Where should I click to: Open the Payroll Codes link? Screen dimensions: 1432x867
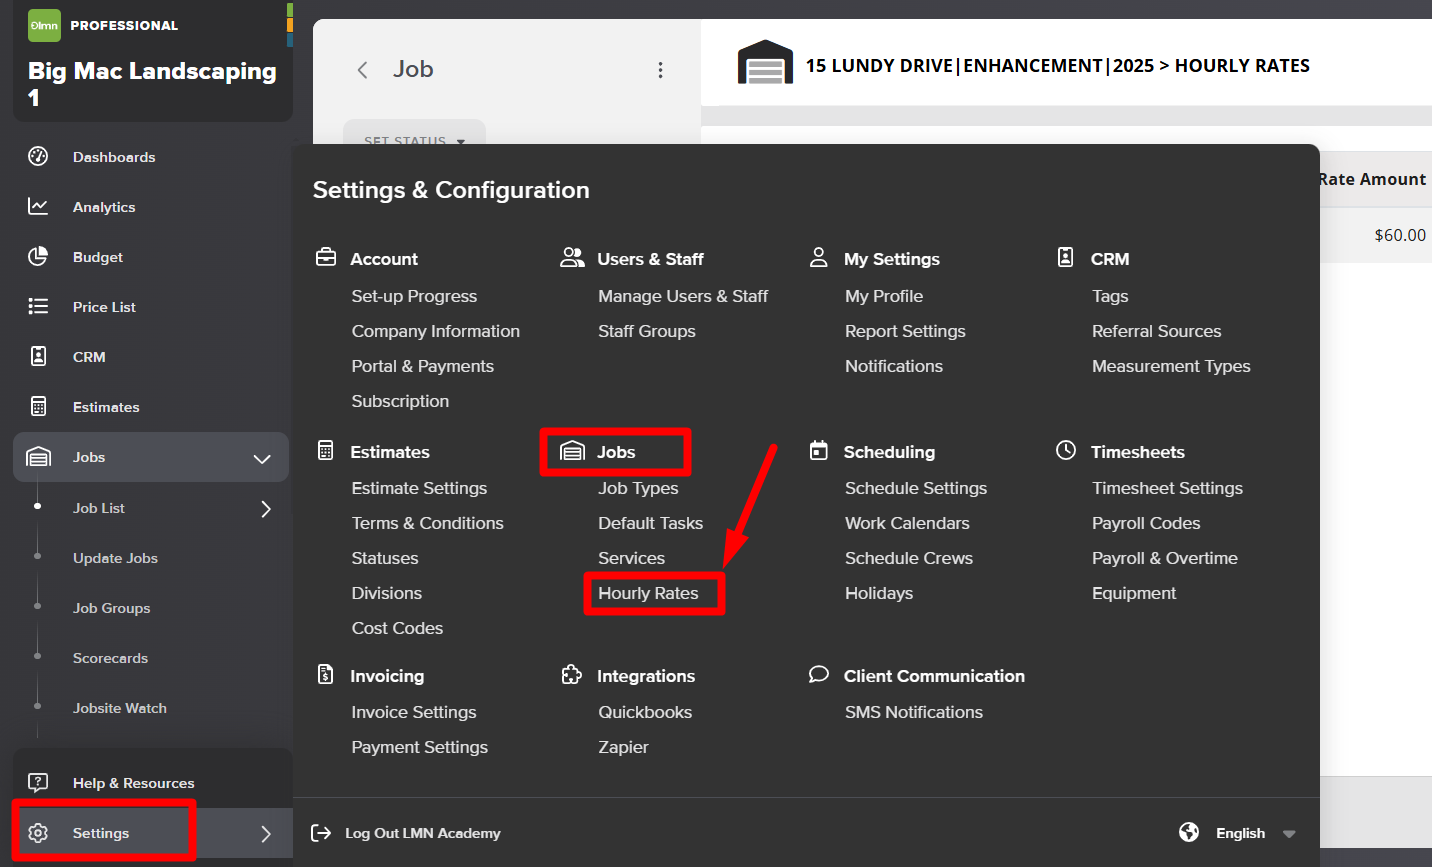pyautogui.click(x=1146, y=523)
